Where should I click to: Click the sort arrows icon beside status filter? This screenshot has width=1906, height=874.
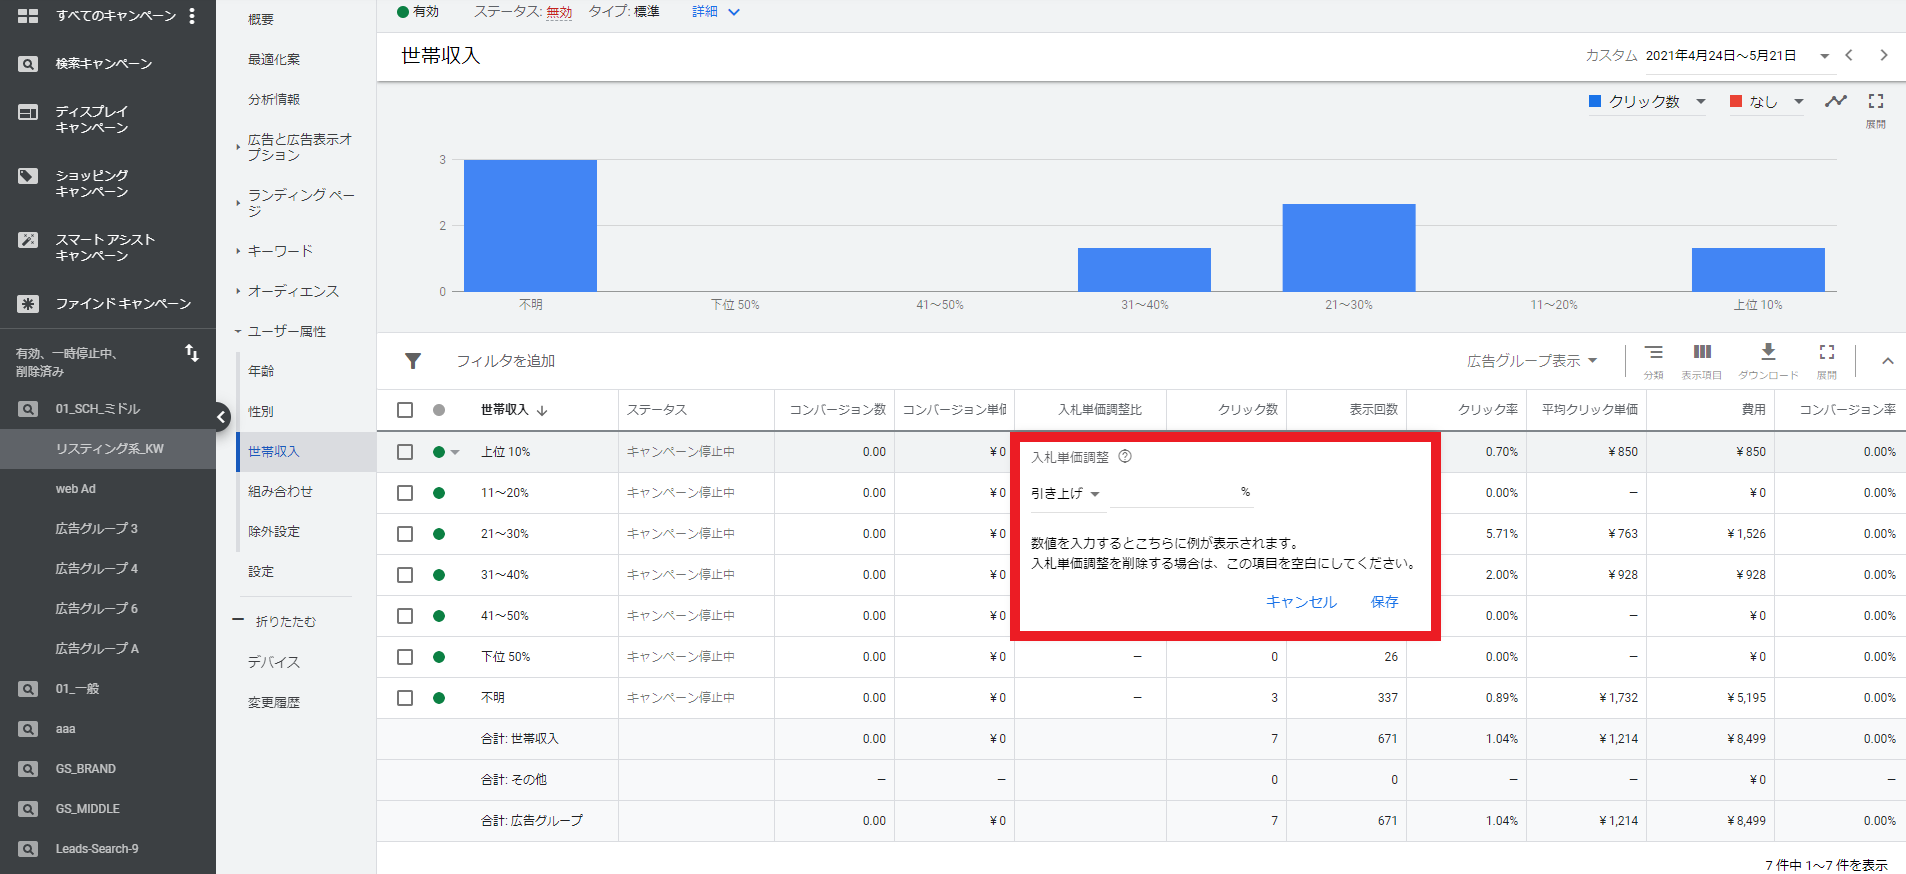(x=192, y=353)
